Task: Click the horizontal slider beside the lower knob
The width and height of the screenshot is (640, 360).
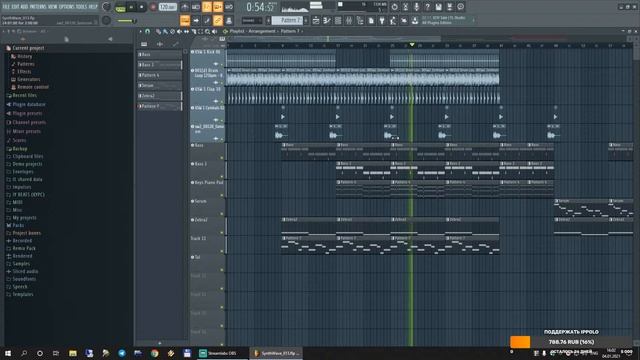Action: 127,21
